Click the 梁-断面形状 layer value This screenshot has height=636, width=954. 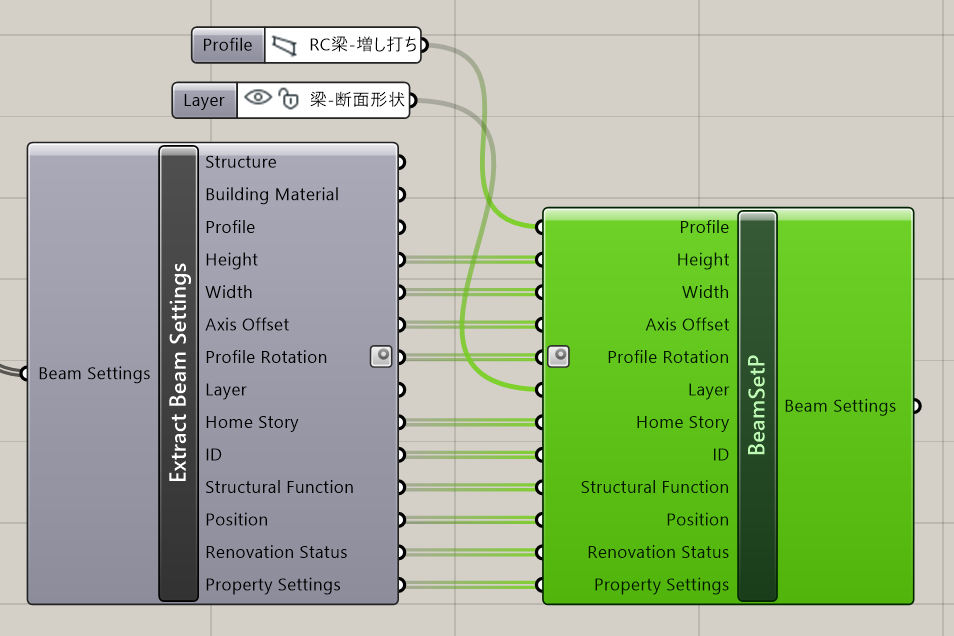click(357, 100)
